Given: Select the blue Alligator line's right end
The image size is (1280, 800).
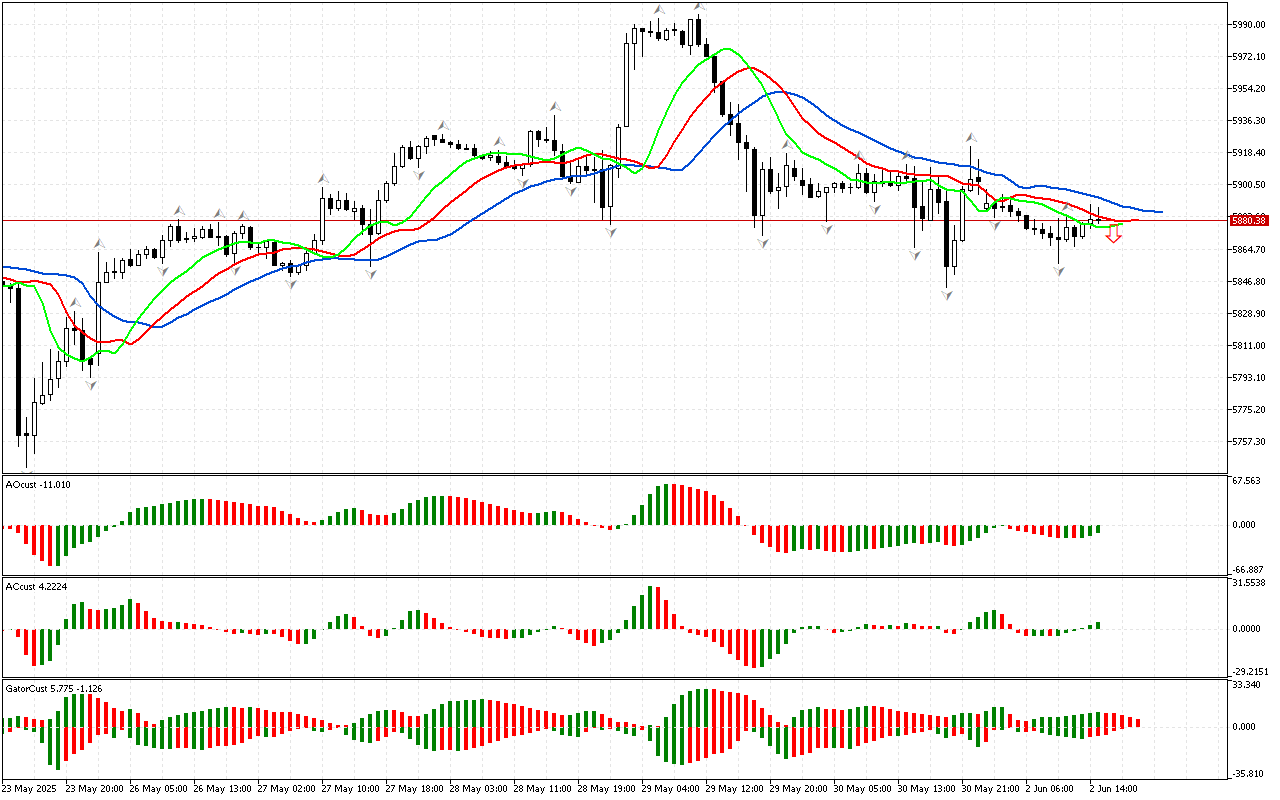Looking at the screenshot, I should coord(1159,211).
